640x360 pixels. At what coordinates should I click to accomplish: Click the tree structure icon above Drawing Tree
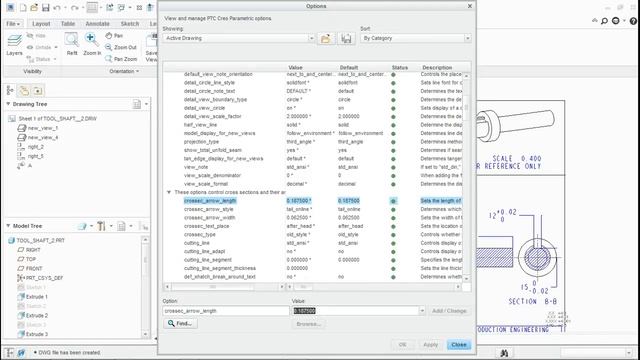[10, 90]
